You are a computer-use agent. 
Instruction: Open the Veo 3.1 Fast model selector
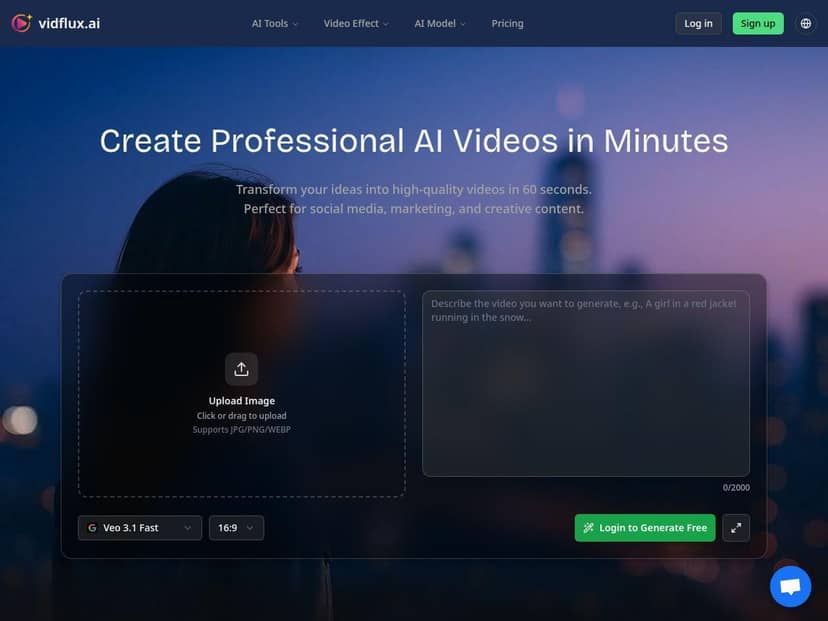[x=140, y=528]
